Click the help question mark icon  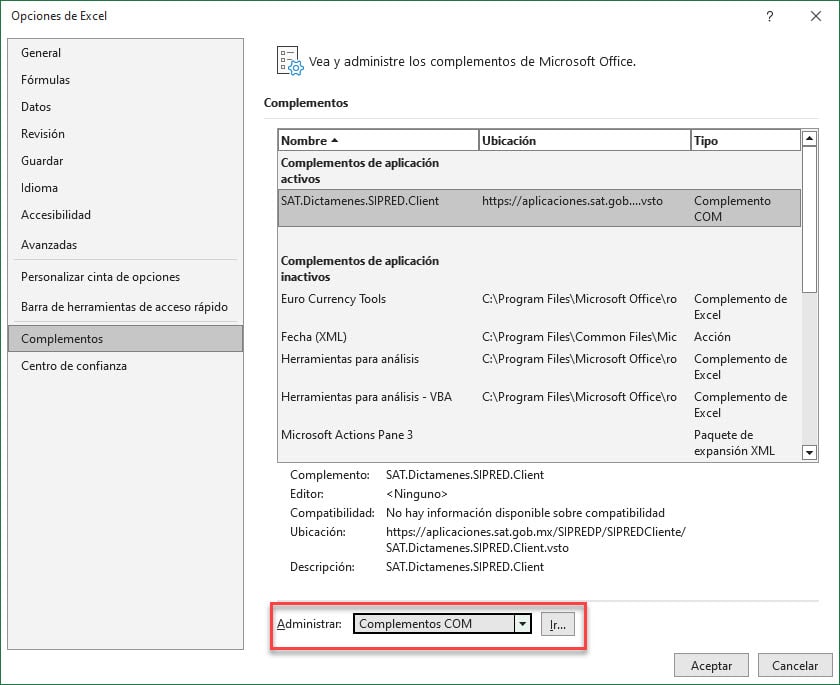tap(769, 16)
